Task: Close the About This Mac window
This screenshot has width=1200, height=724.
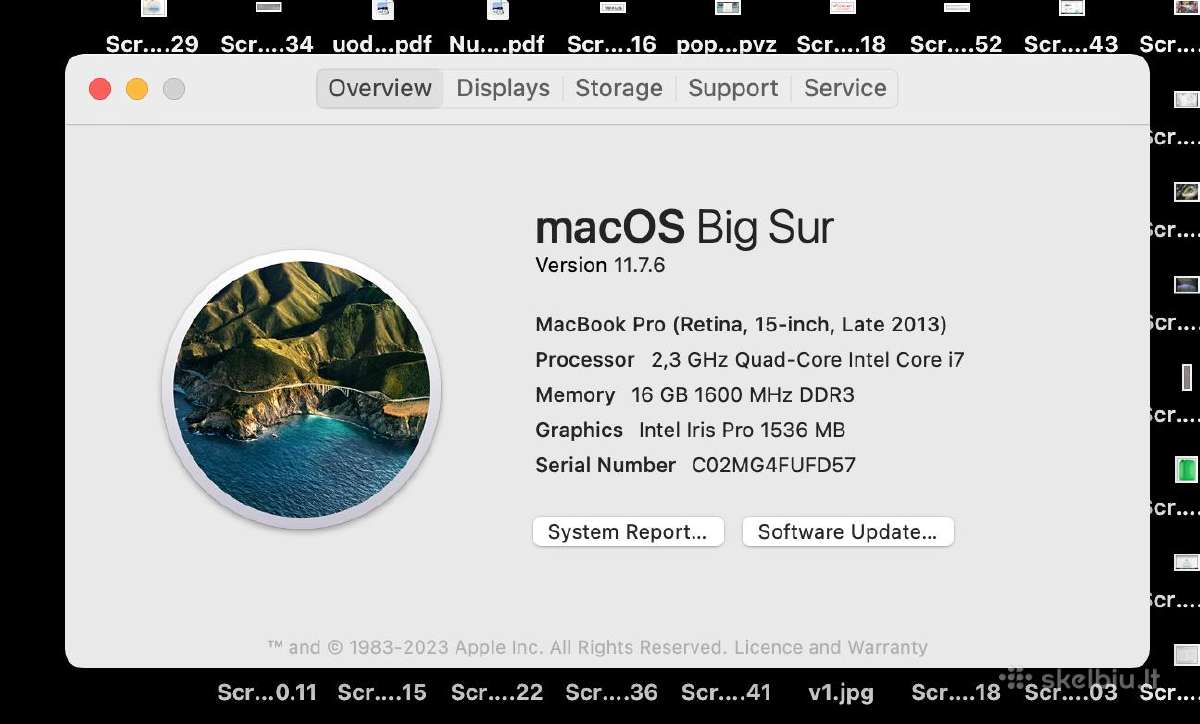Action: [100, 89]
